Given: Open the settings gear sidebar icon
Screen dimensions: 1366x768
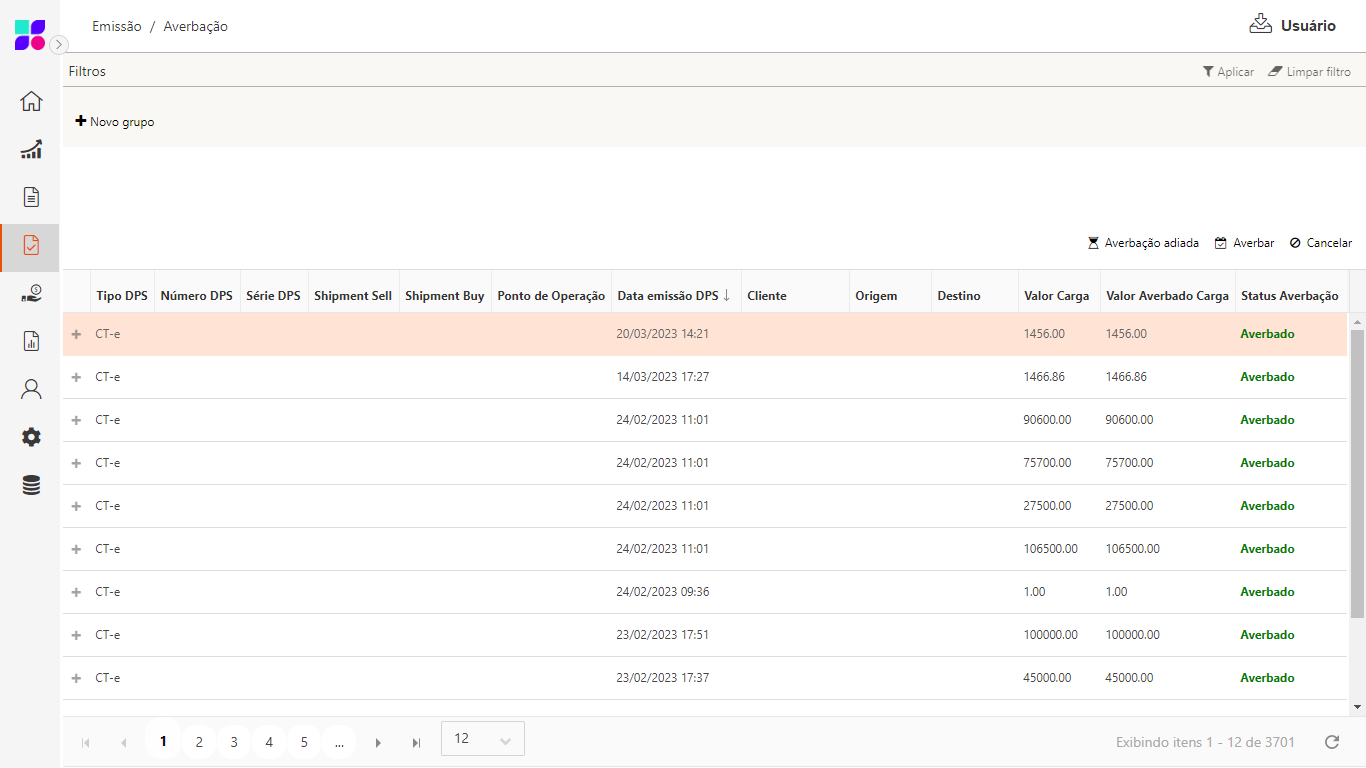Looking at the screenshot, I should pos(31,437).
